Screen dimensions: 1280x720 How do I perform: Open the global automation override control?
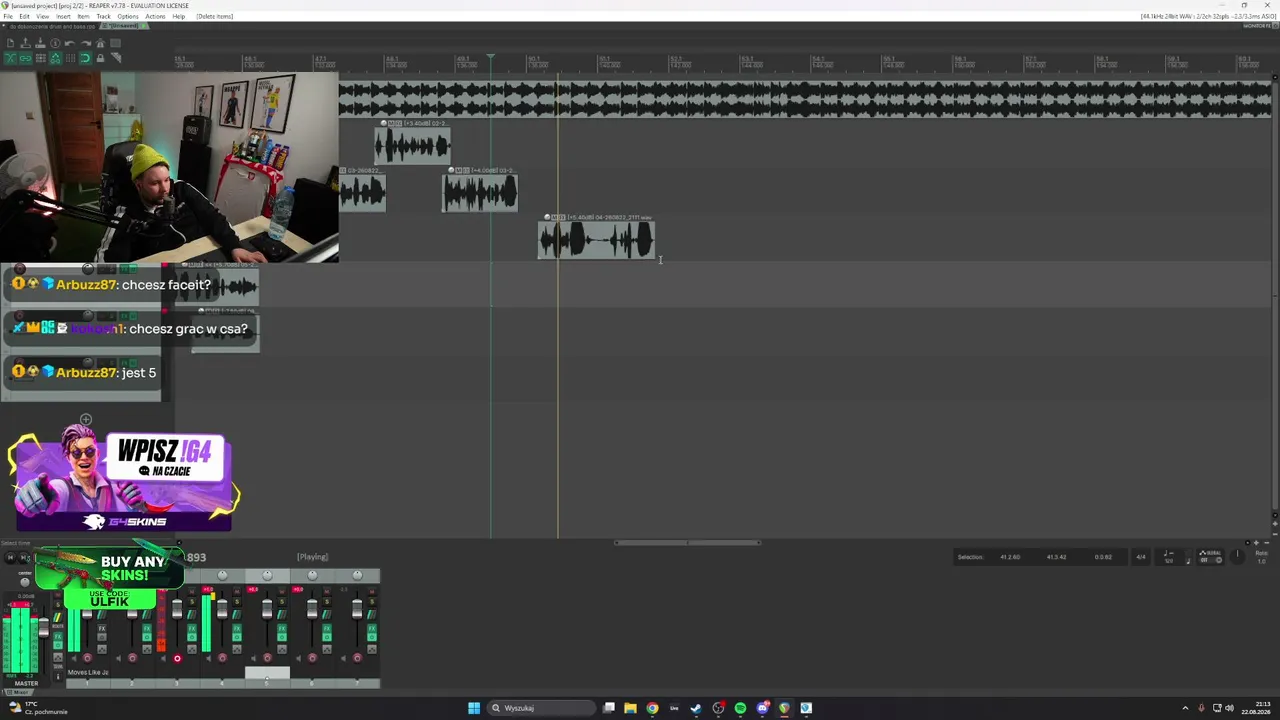click(1209, 556)
